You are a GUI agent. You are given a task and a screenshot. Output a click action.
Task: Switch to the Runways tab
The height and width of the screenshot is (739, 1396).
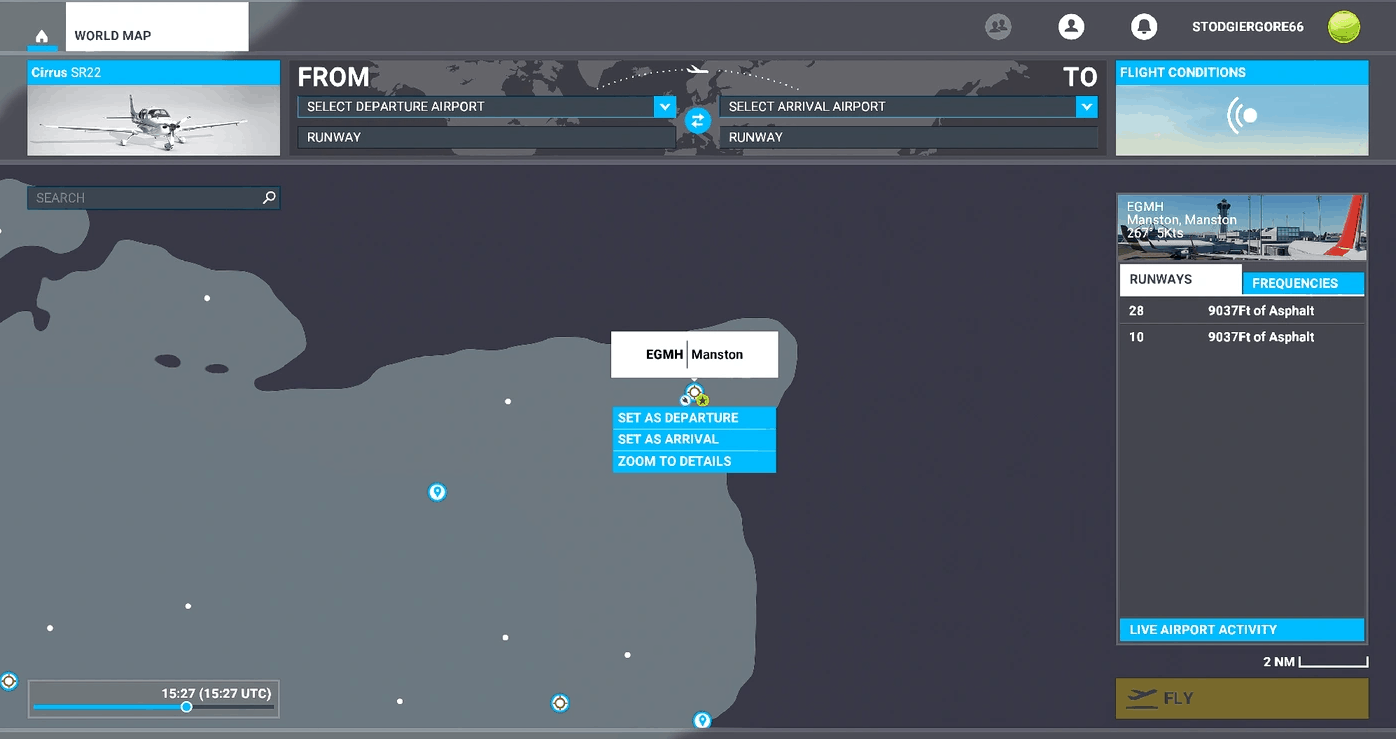(1180, 279)
